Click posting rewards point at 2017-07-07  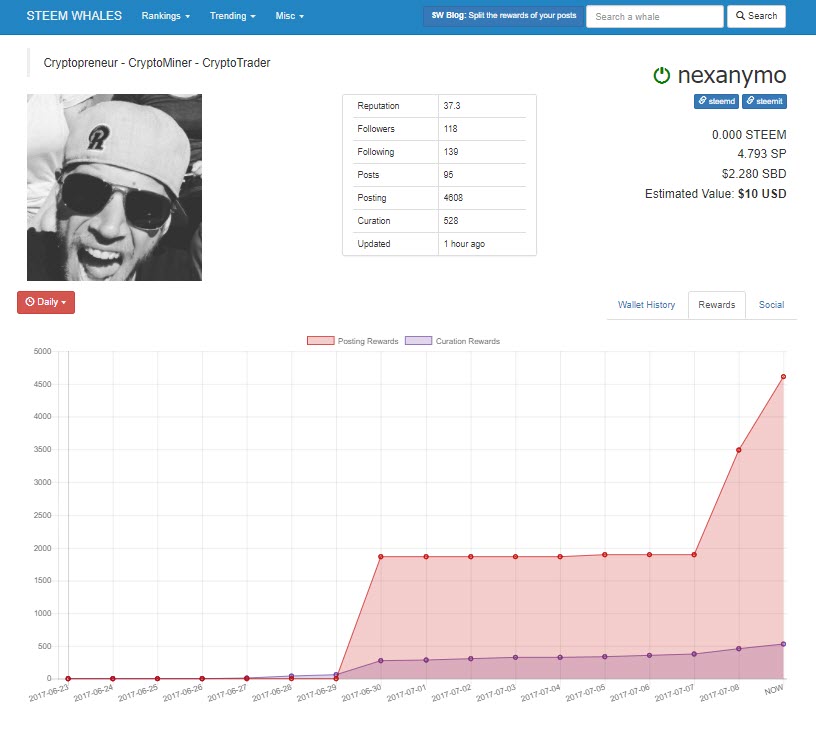point(694,555)
